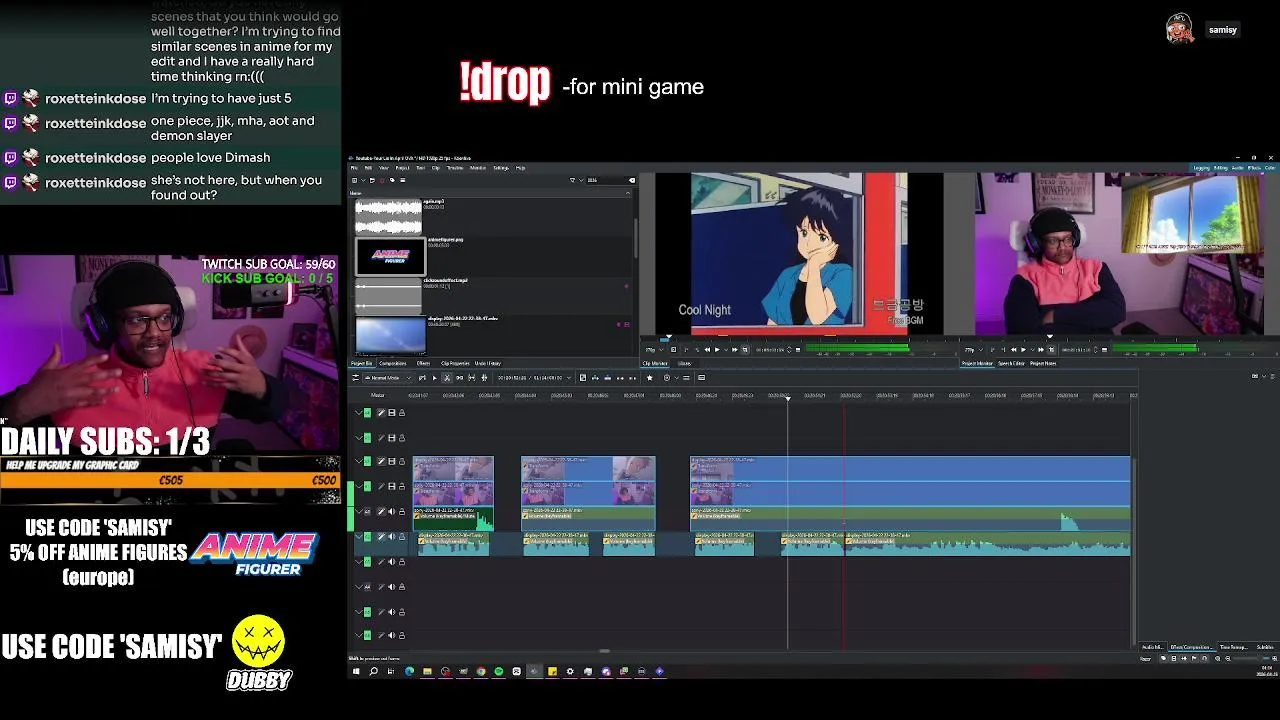Viewport: 1280px width, 720px height.
Task: Open the Chrome taskbar icon
Action: (x=480, y=671)
